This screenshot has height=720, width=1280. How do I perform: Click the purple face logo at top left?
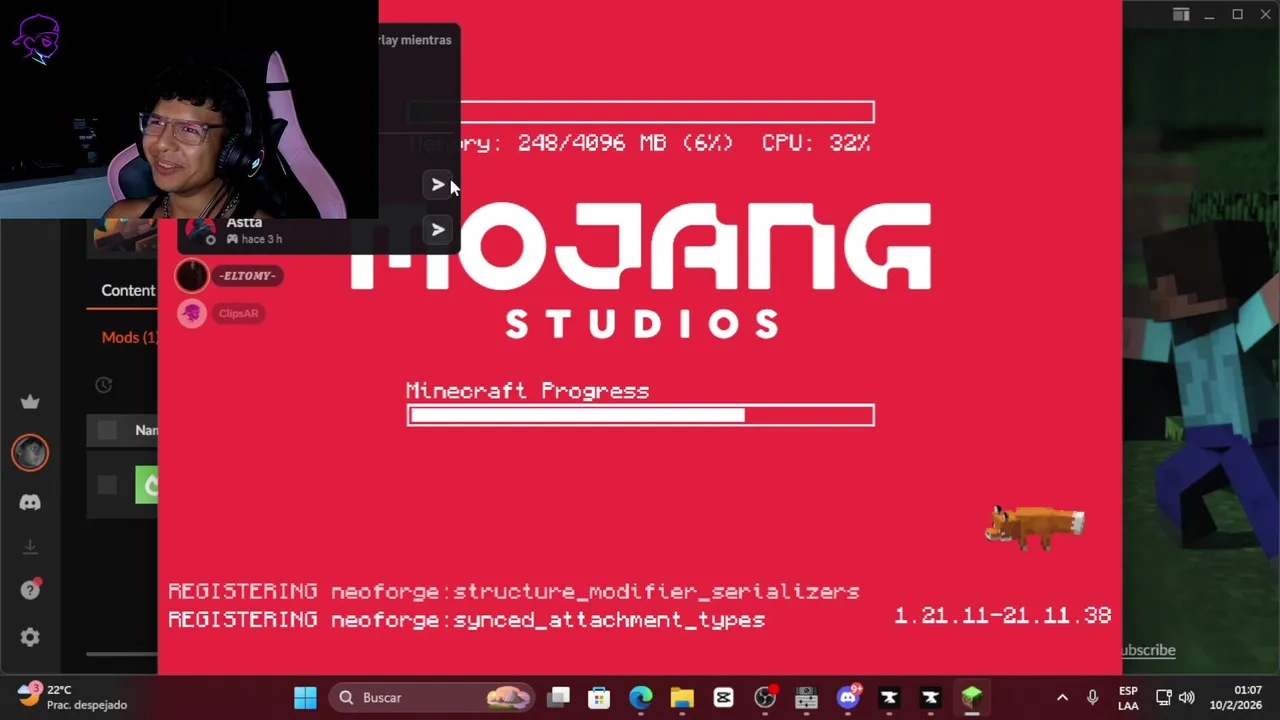tap(37, 40)
